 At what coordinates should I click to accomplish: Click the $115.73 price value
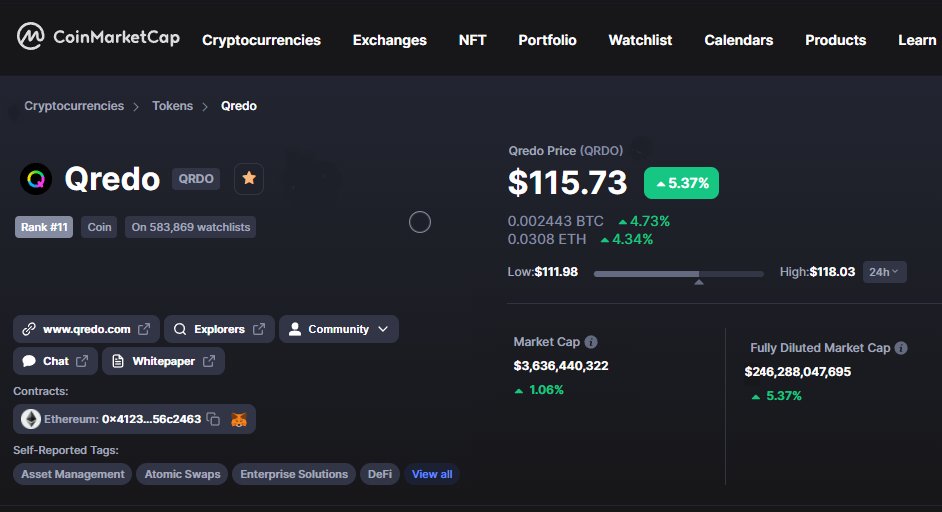567,183
